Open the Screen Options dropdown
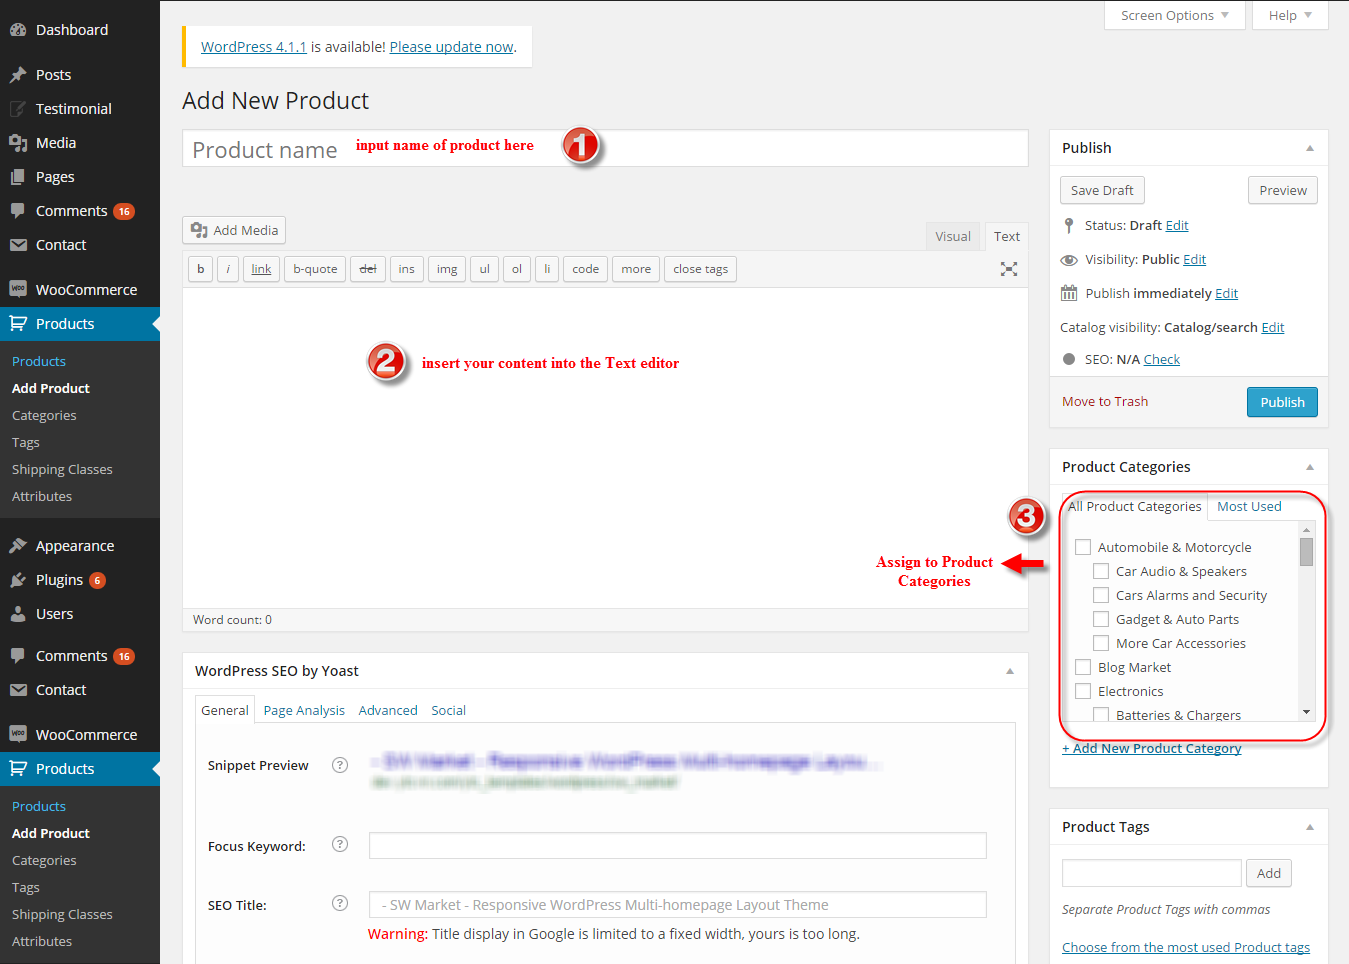The height and width of the screenshot is (964, 1349). [x=1174, y=15]
